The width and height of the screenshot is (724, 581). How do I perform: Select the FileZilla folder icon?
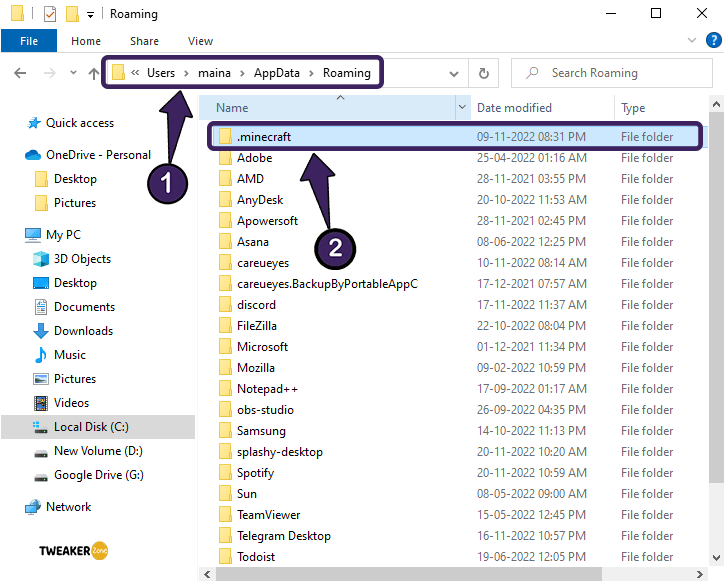[225, 326]
